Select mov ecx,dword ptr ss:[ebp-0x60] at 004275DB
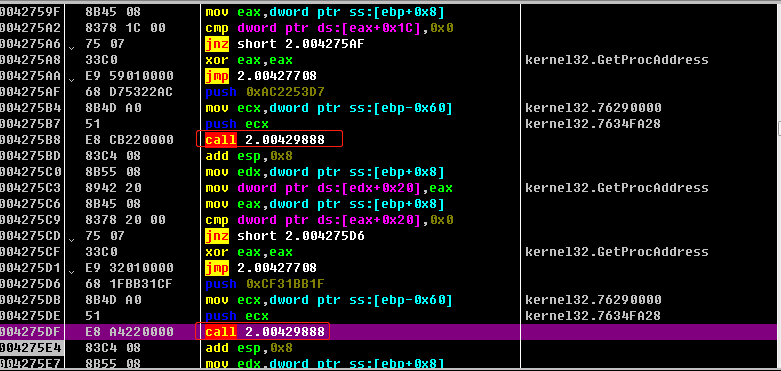Image resolution: width=781 pixels, height=371 pixels. [x=330, y=300]
